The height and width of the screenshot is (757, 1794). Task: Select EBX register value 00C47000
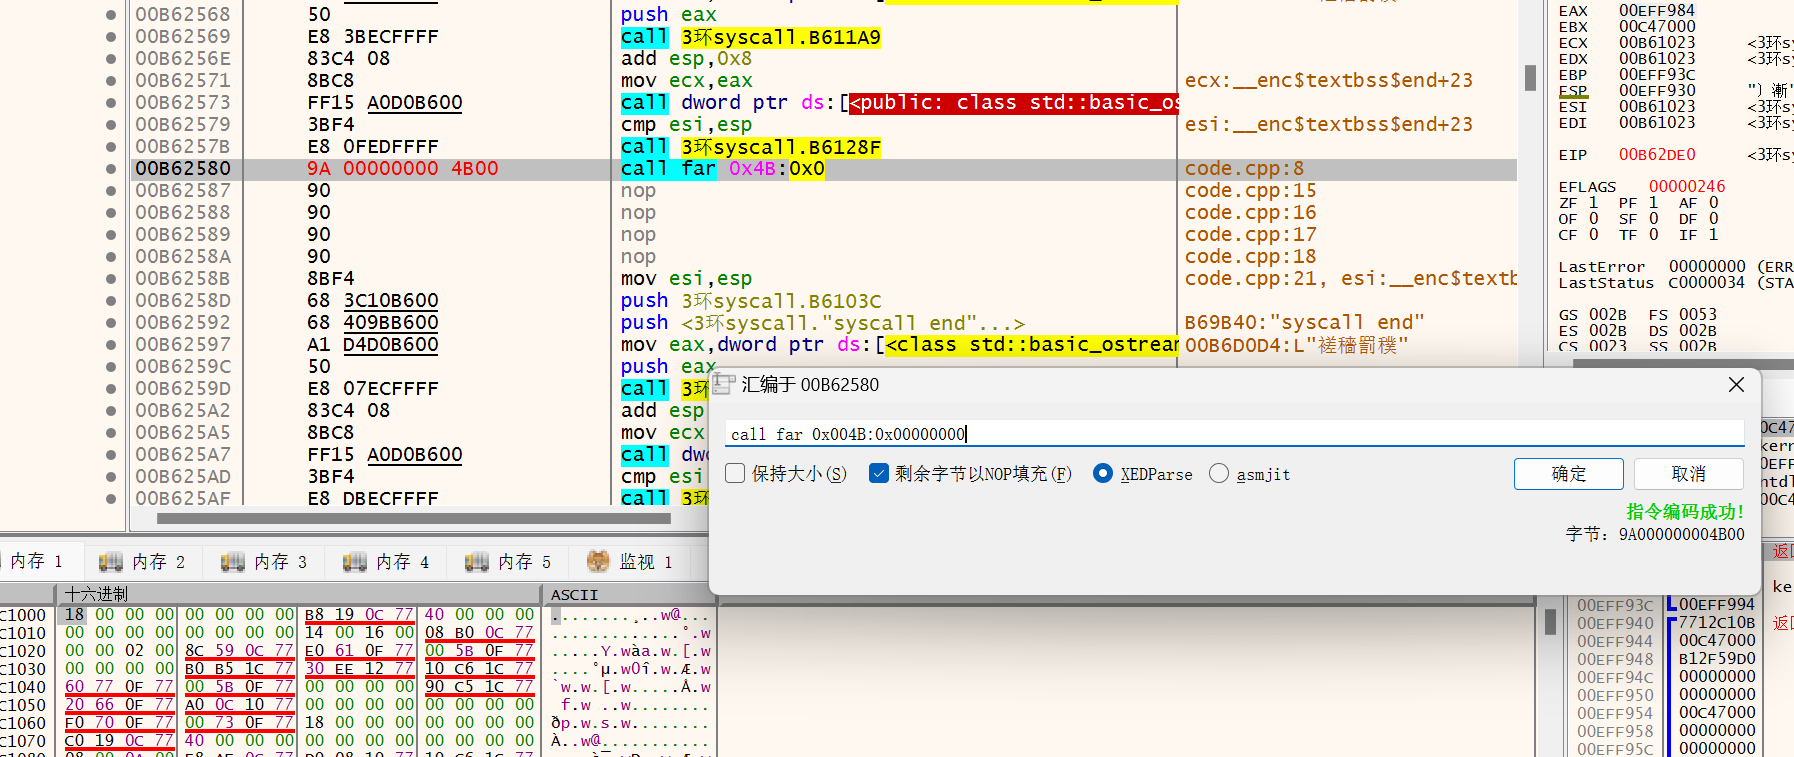coord(1657,27)
